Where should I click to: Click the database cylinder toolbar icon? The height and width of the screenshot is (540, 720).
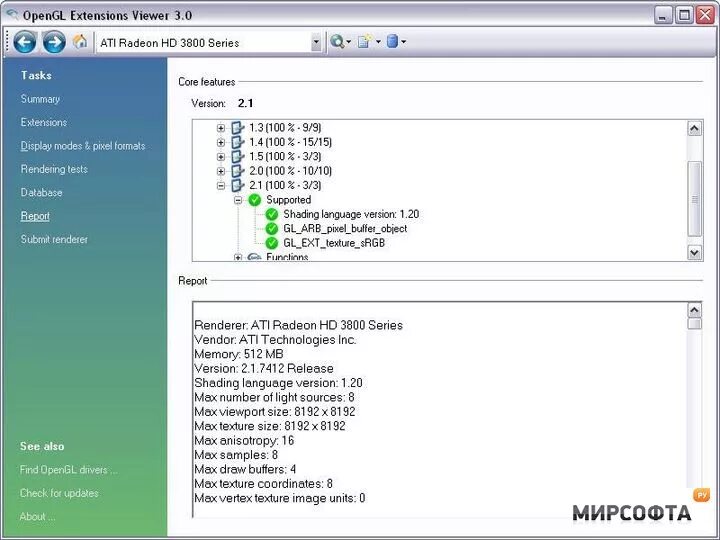(392, 41)
